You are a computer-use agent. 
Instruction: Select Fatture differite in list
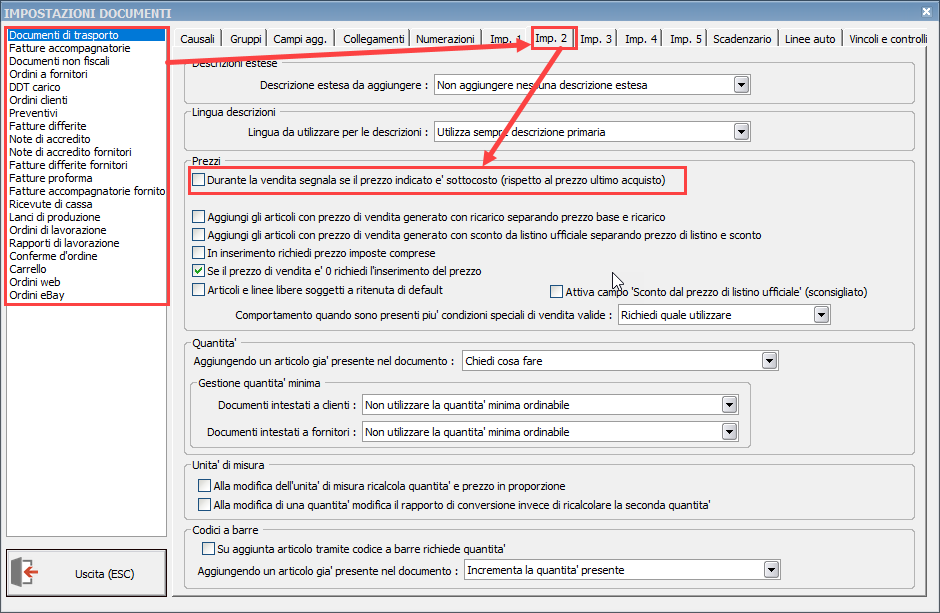tap(86, 126)
